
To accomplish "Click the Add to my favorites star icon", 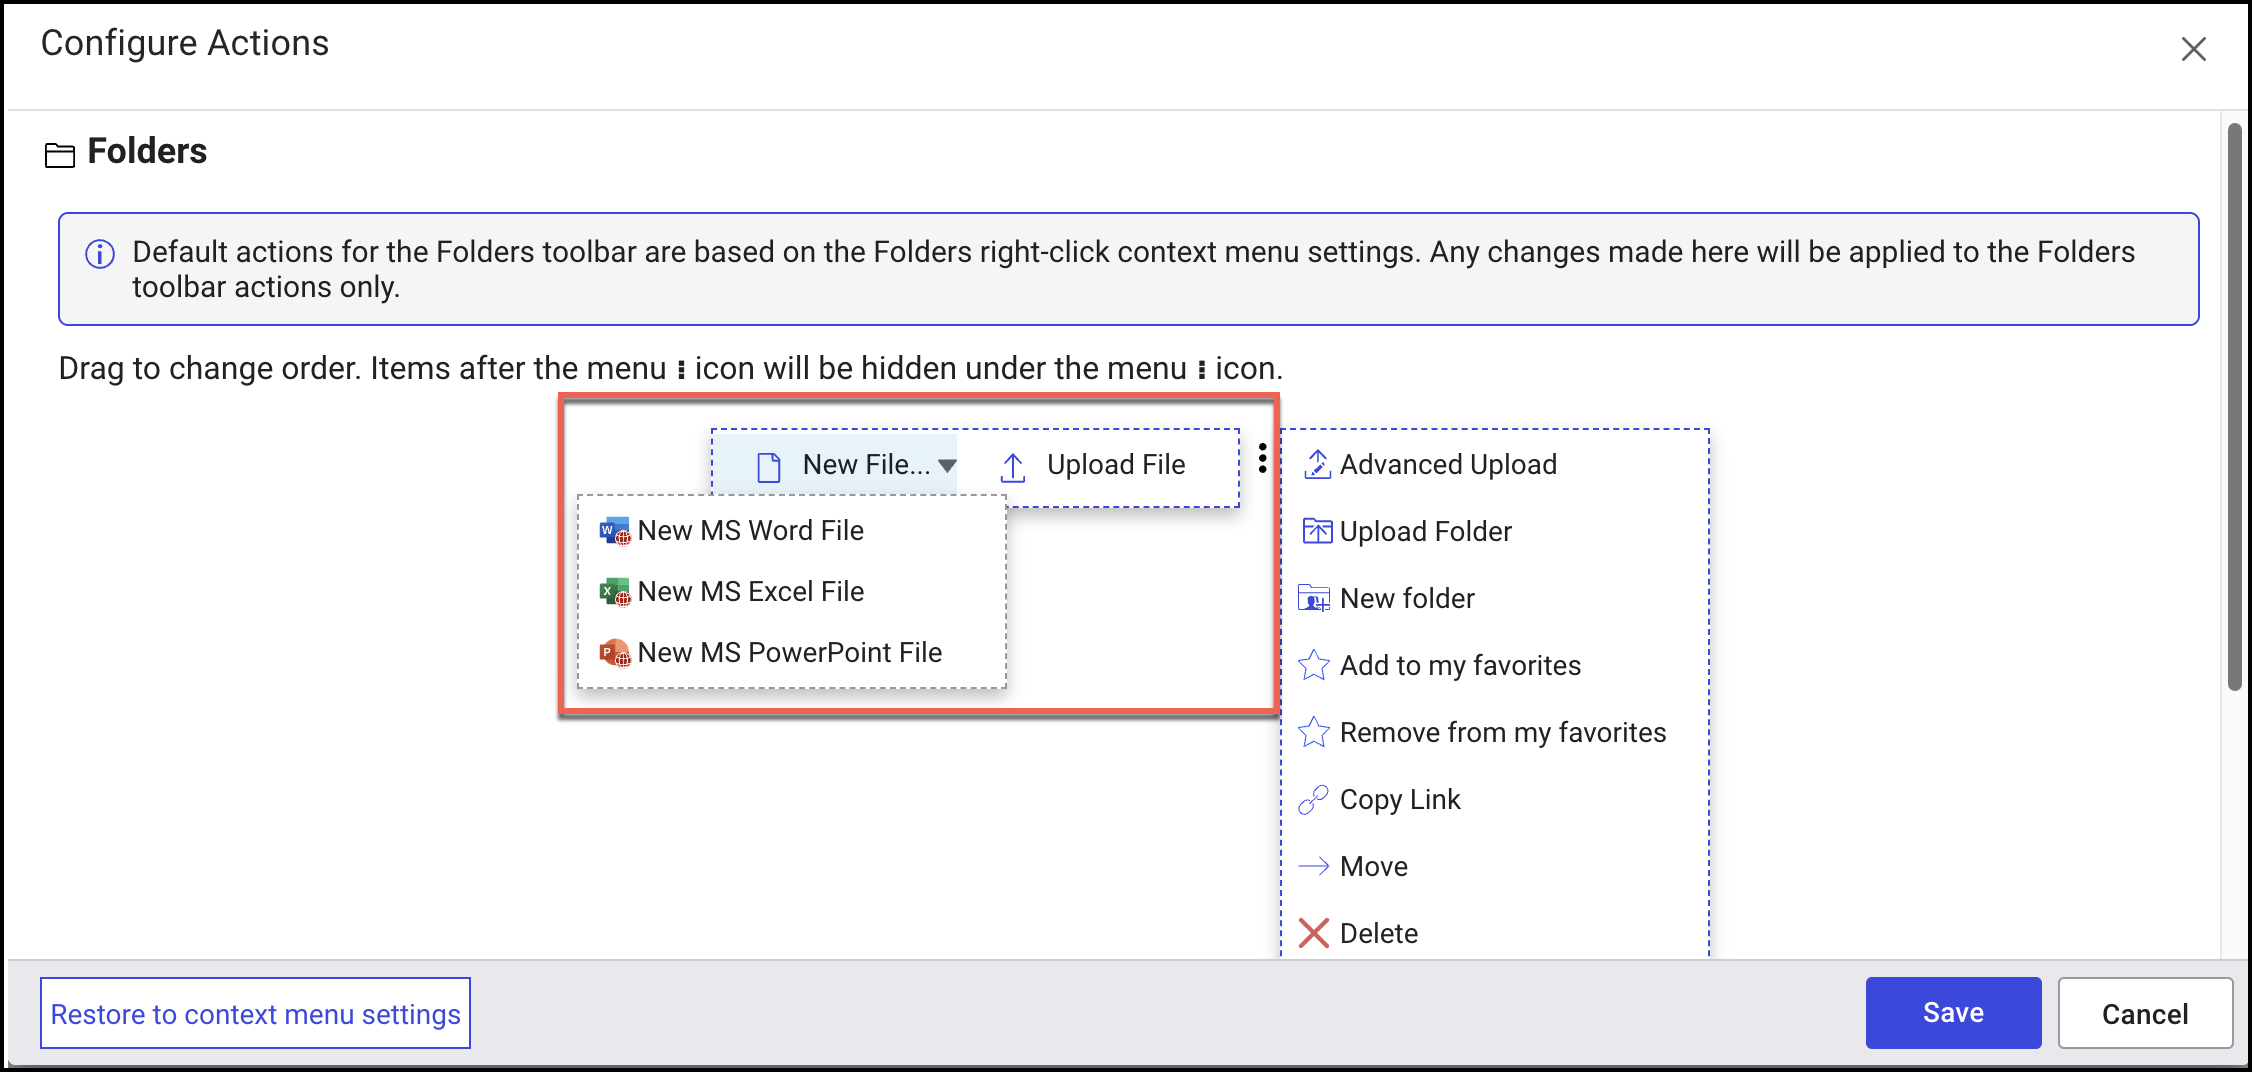I will [1314, 666].
